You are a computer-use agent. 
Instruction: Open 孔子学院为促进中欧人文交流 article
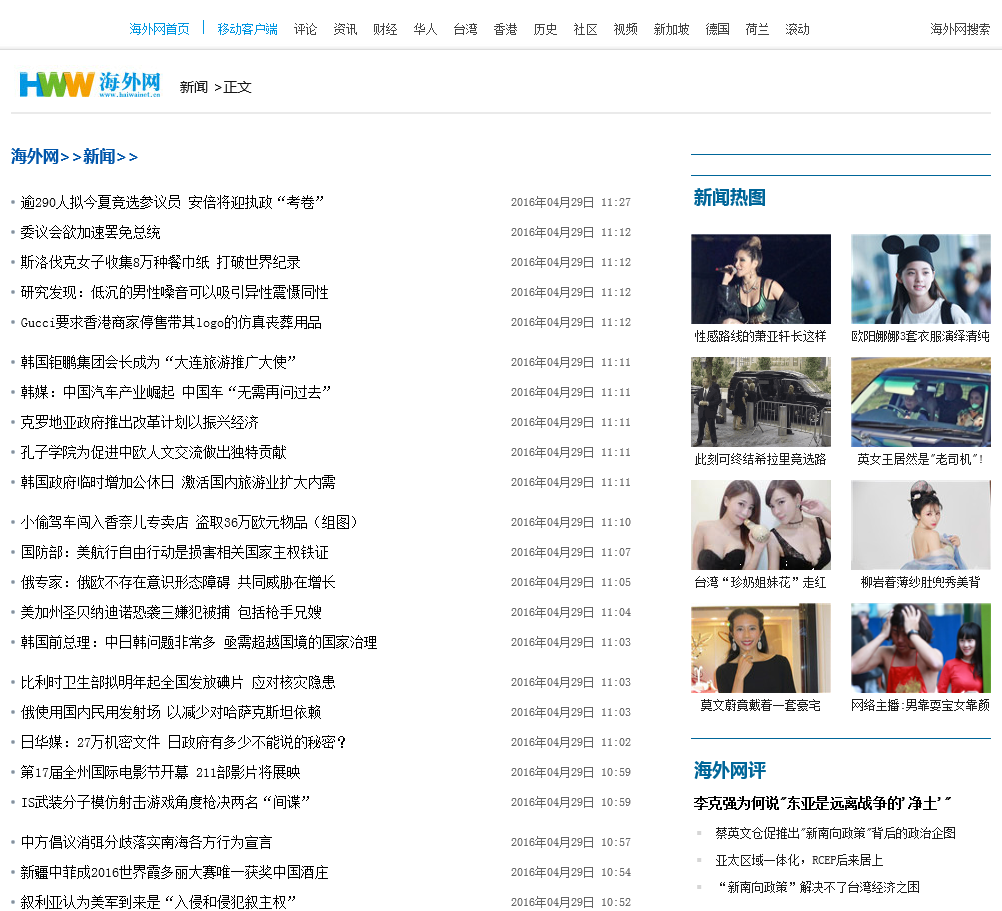pyautogui.click(x=153, y=452)
